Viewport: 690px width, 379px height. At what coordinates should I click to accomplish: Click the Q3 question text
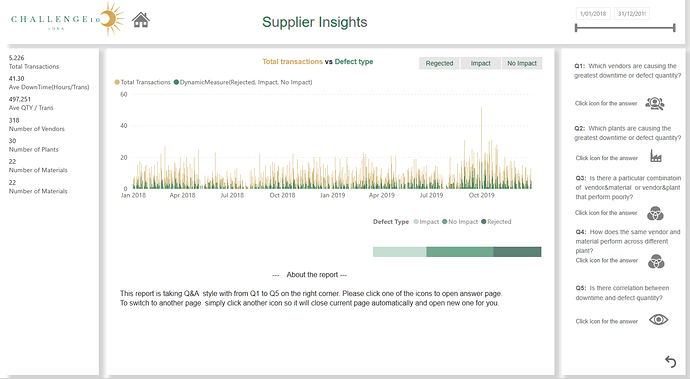[628, 188]
